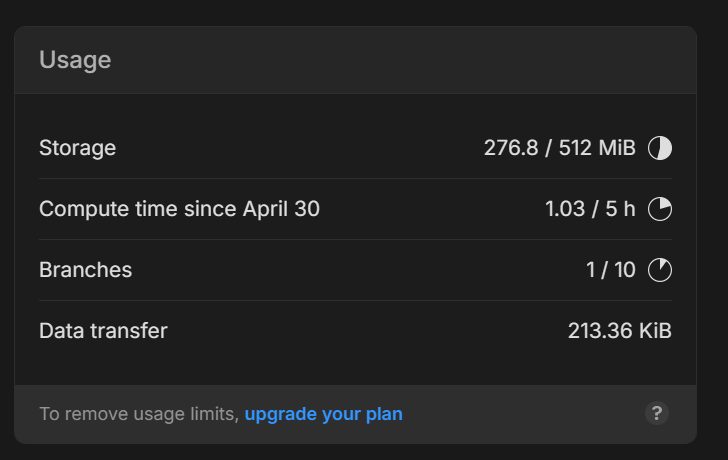Click the '1' current branch count
This screenshot has height=460, width=728.
(x=591, y=270)
